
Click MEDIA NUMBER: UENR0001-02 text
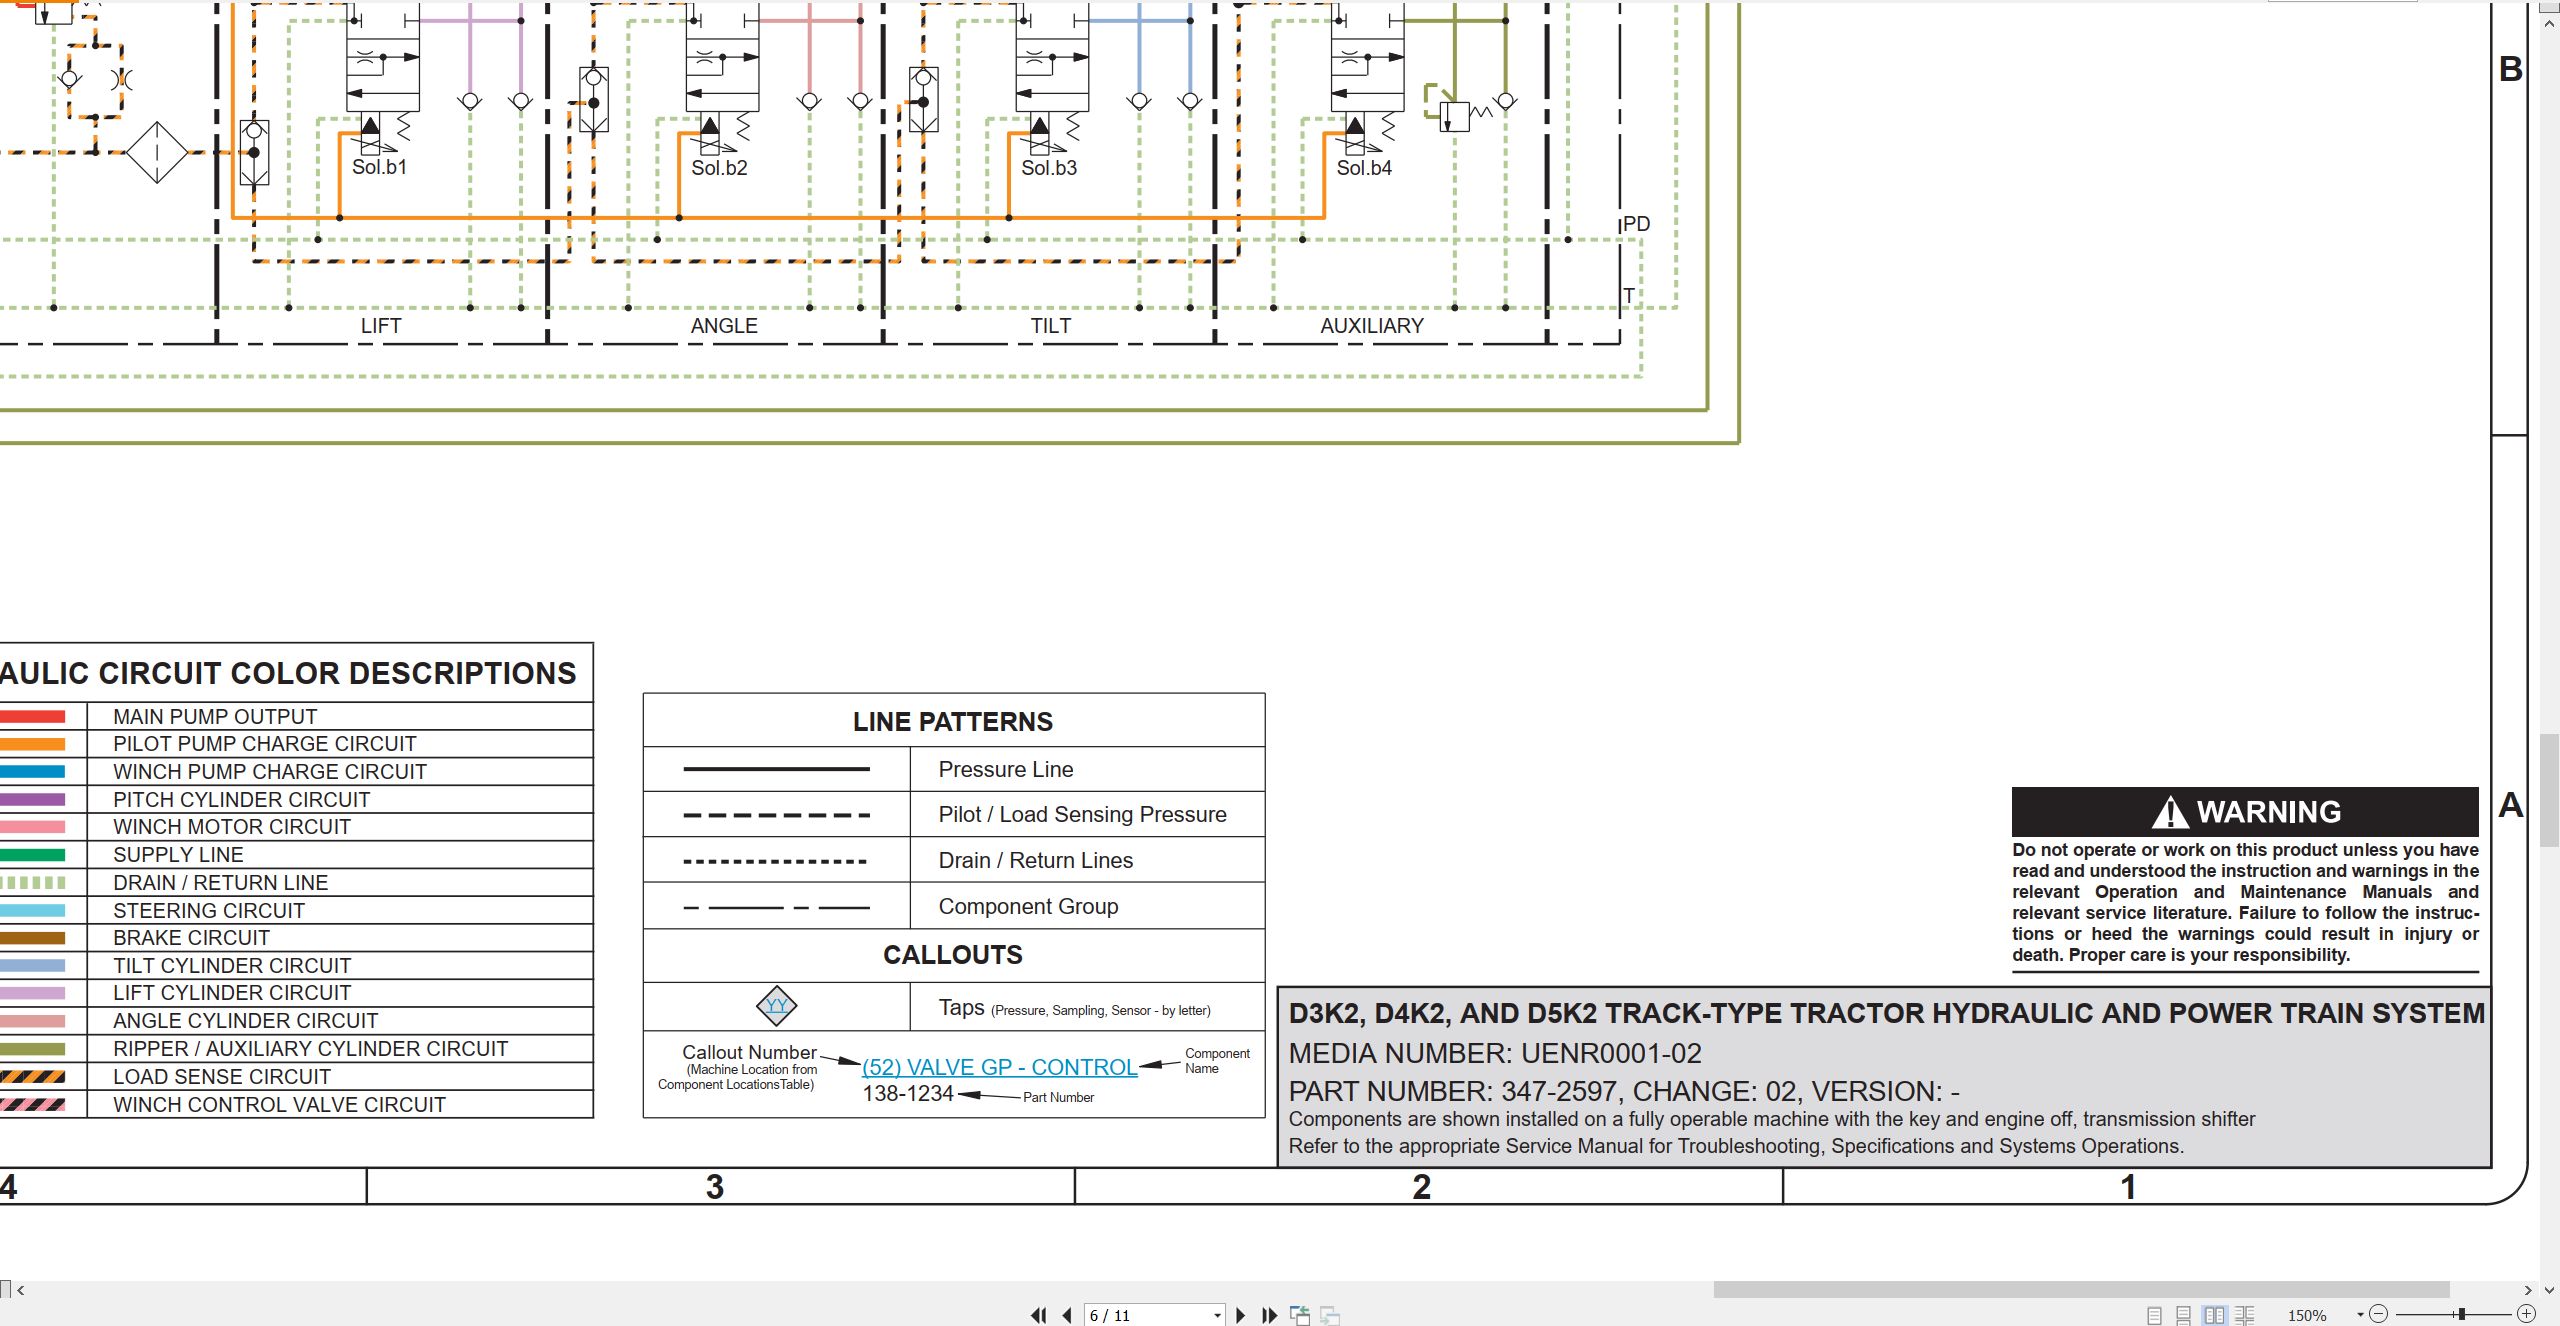pos(1495,1054)
